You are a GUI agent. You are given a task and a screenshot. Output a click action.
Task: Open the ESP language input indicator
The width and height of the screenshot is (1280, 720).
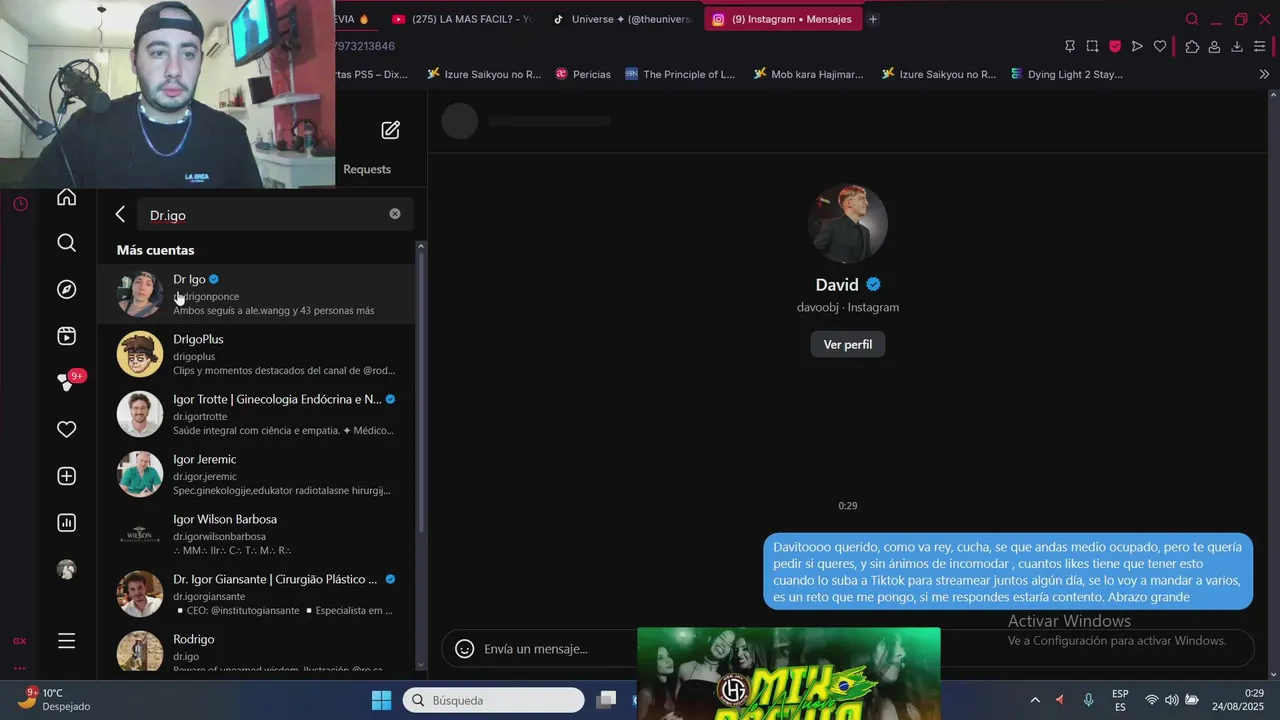pyautogui.click(x=1120, y=700)
